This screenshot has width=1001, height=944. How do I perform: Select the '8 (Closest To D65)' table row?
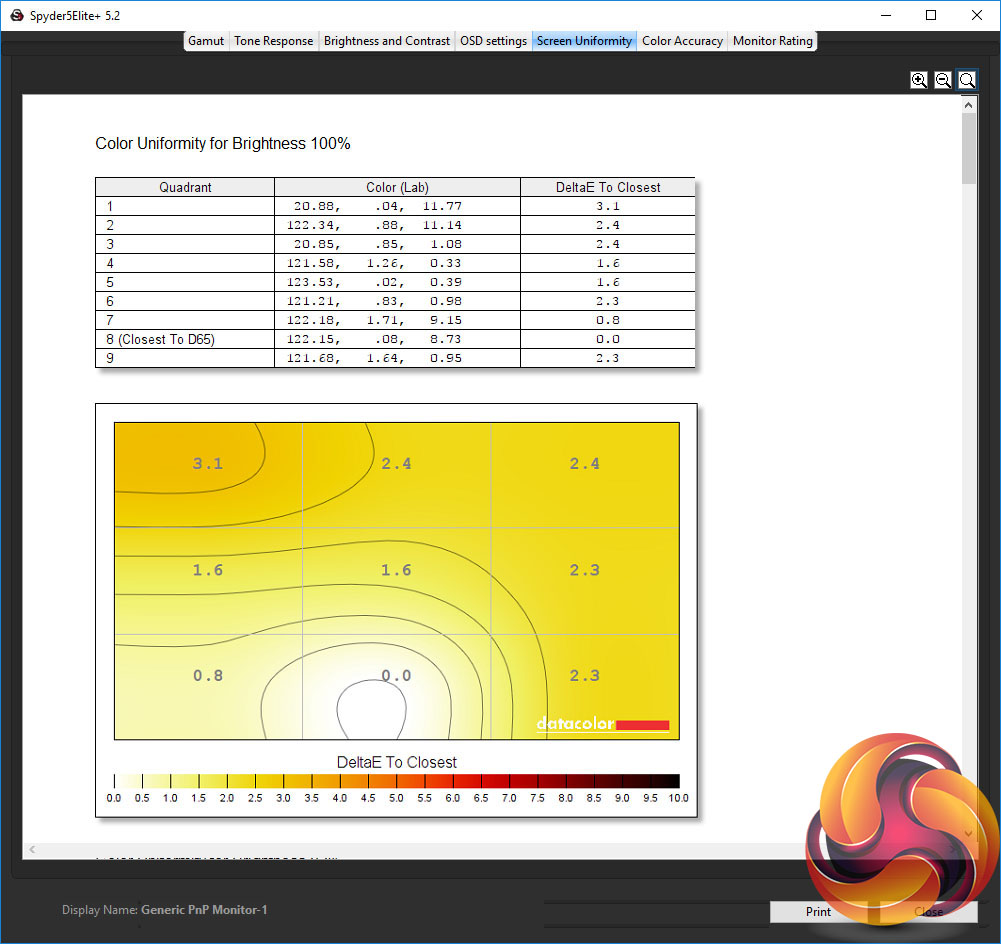pyautogui.click(x=395, y=339)
